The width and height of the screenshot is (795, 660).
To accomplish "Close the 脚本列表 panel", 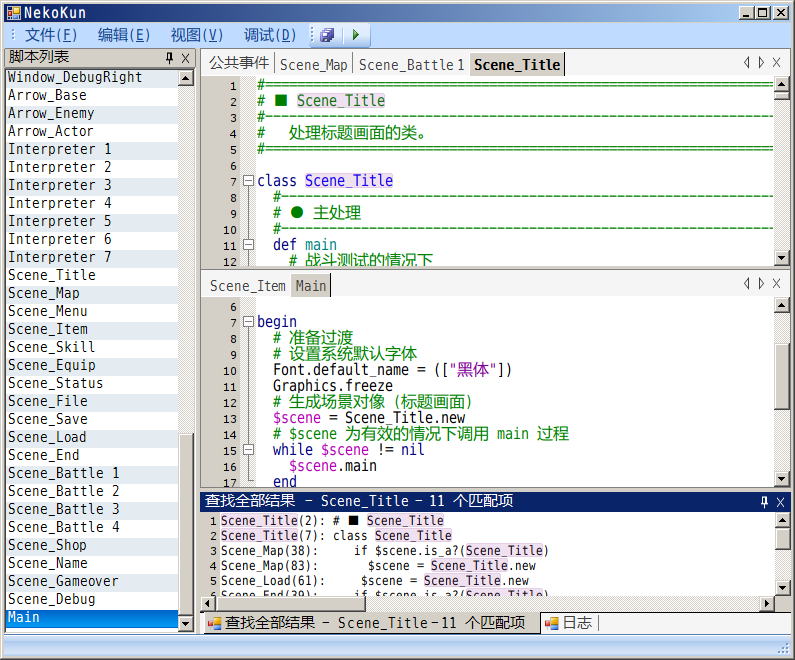I will point(186,58).
